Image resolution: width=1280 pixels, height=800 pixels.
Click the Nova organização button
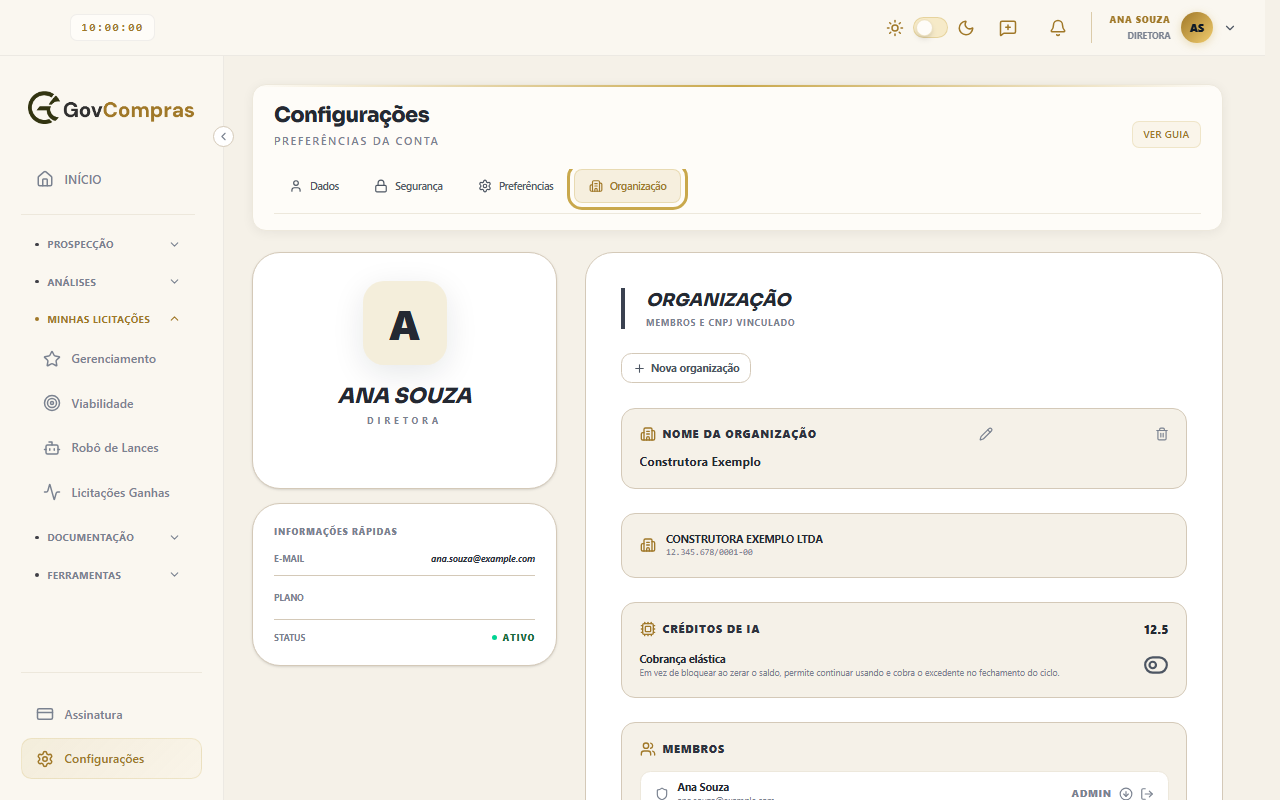[686, 368]
